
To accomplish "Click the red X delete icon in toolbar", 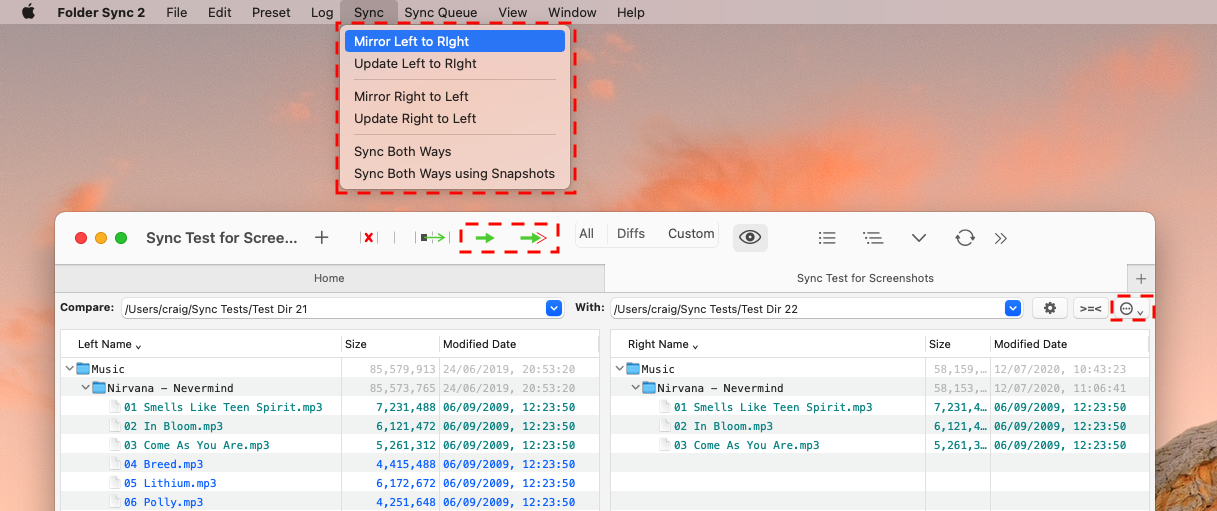I will click(x=369, y=238).
